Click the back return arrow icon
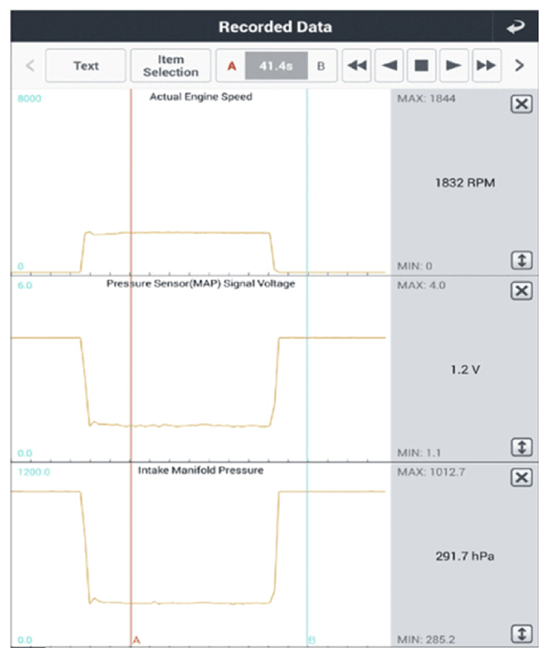Viewport: 548px width, 657px height. (x=515, y=27)
